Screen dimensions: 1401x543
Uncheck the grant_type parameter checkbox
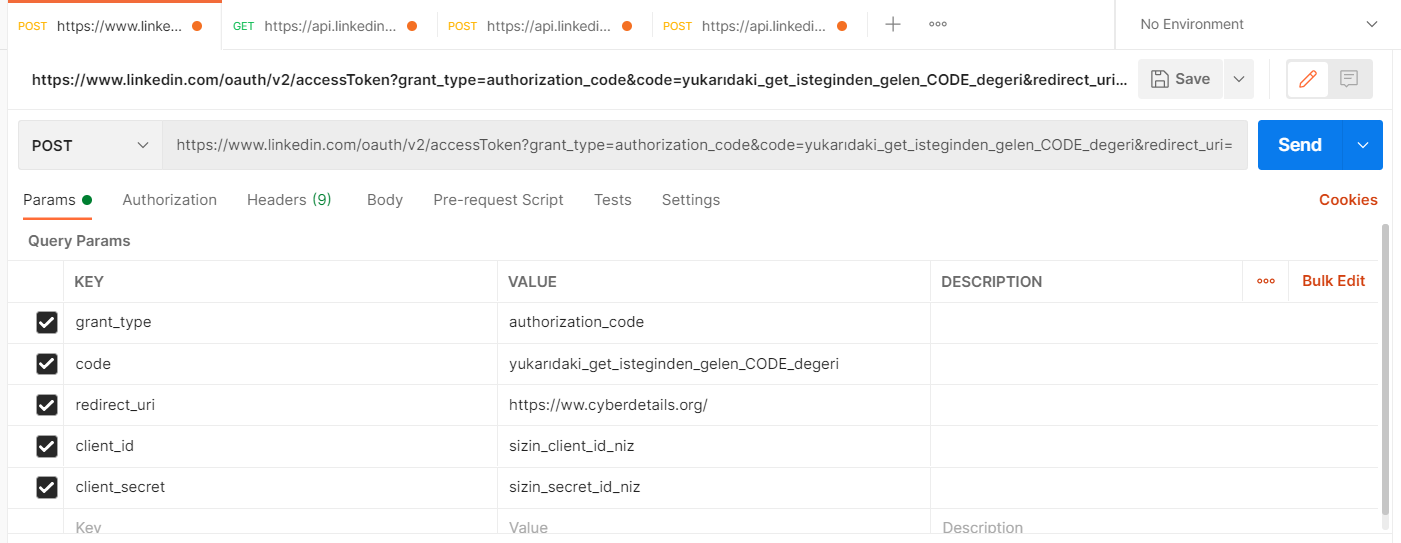[47, 322]
